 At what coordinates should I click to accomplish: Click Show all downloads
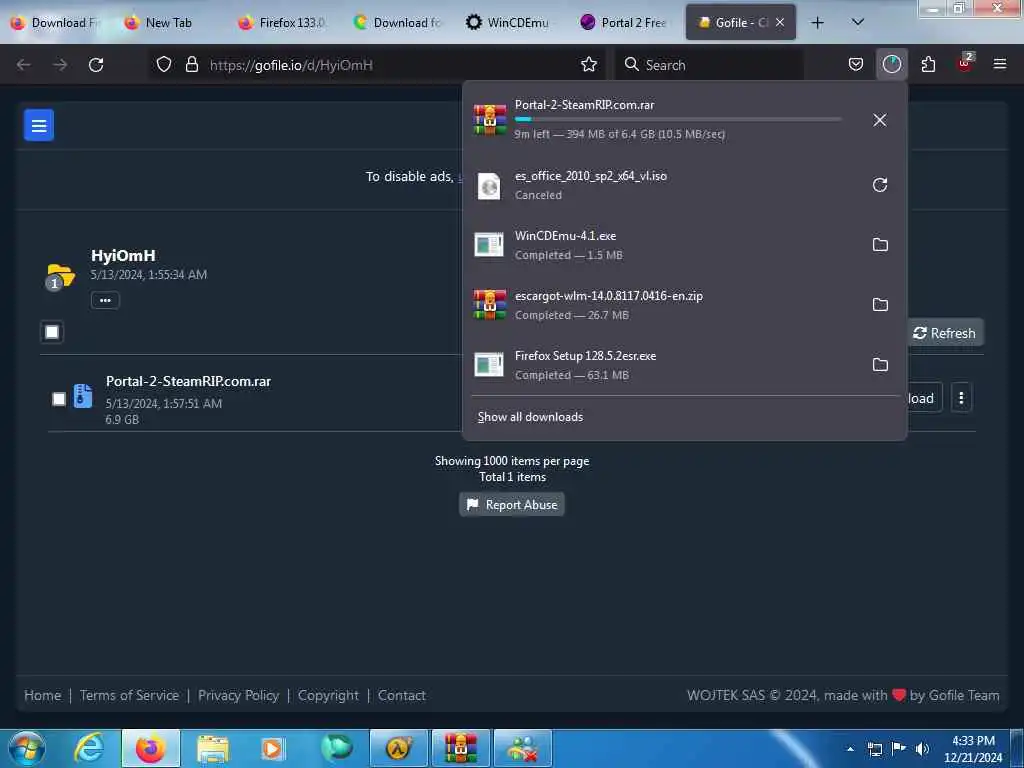530,417
